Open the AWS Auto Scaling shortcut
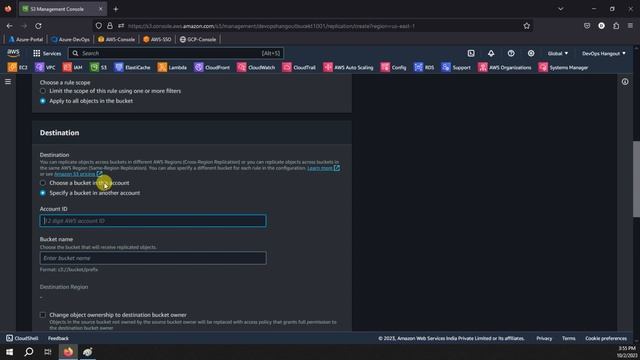The image size is (640, 360). pyautogui.click(x=348, y=67)
